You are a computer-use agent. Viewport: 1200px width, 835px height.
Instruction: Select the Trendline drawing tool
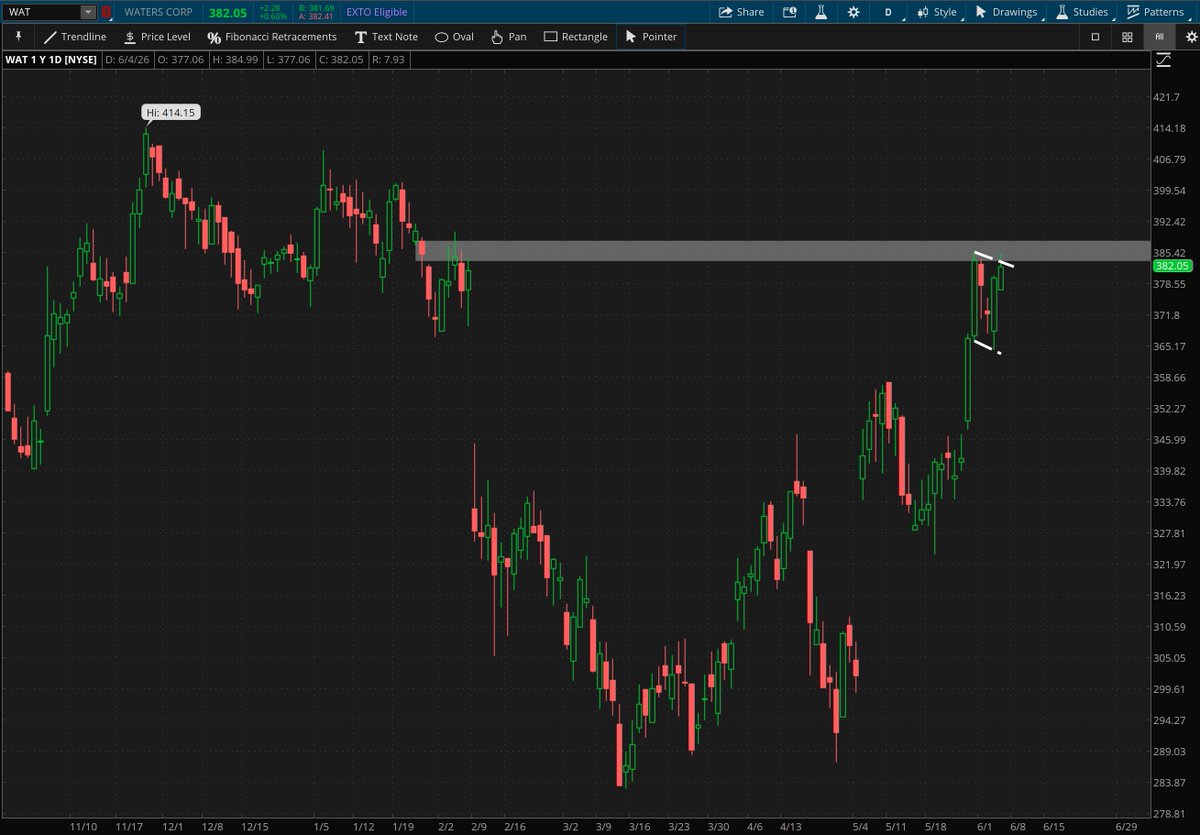pyautogui.click(x=75, y=37)
